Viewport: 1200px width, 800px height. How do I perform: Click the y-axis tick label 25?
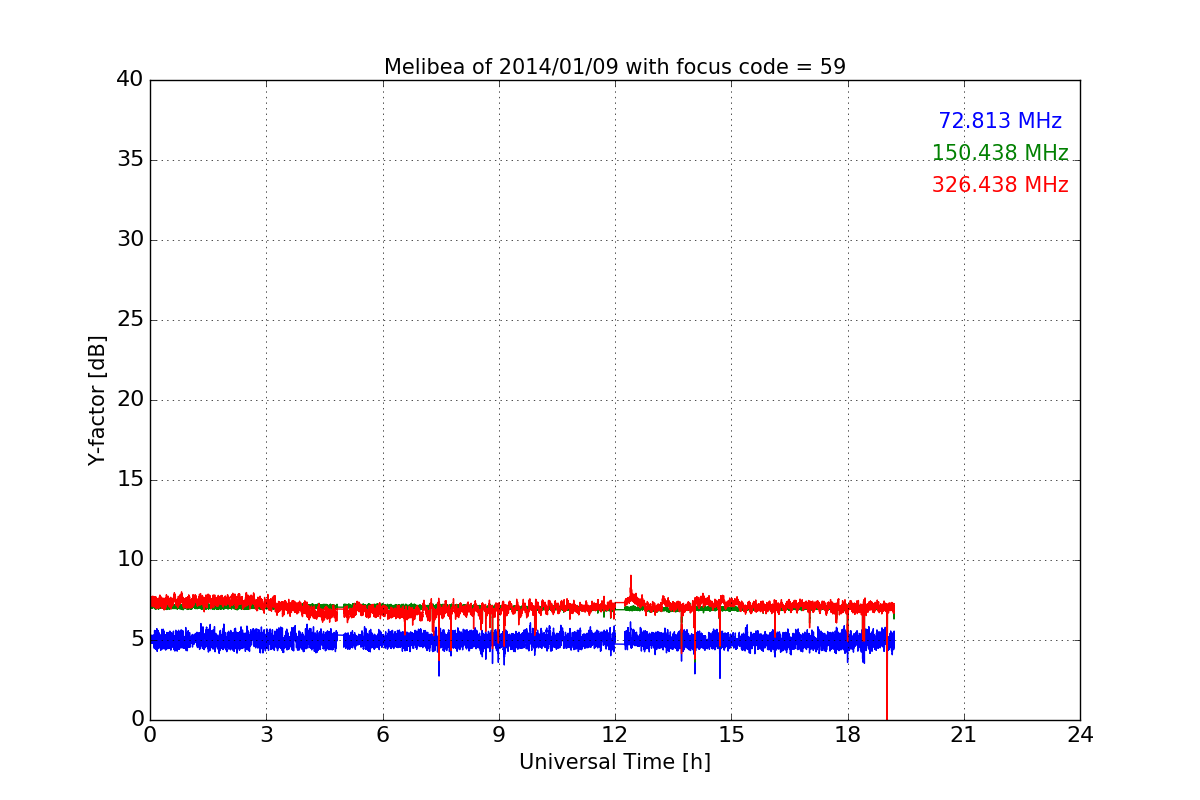pyautogui.click(x=130, y=320)
